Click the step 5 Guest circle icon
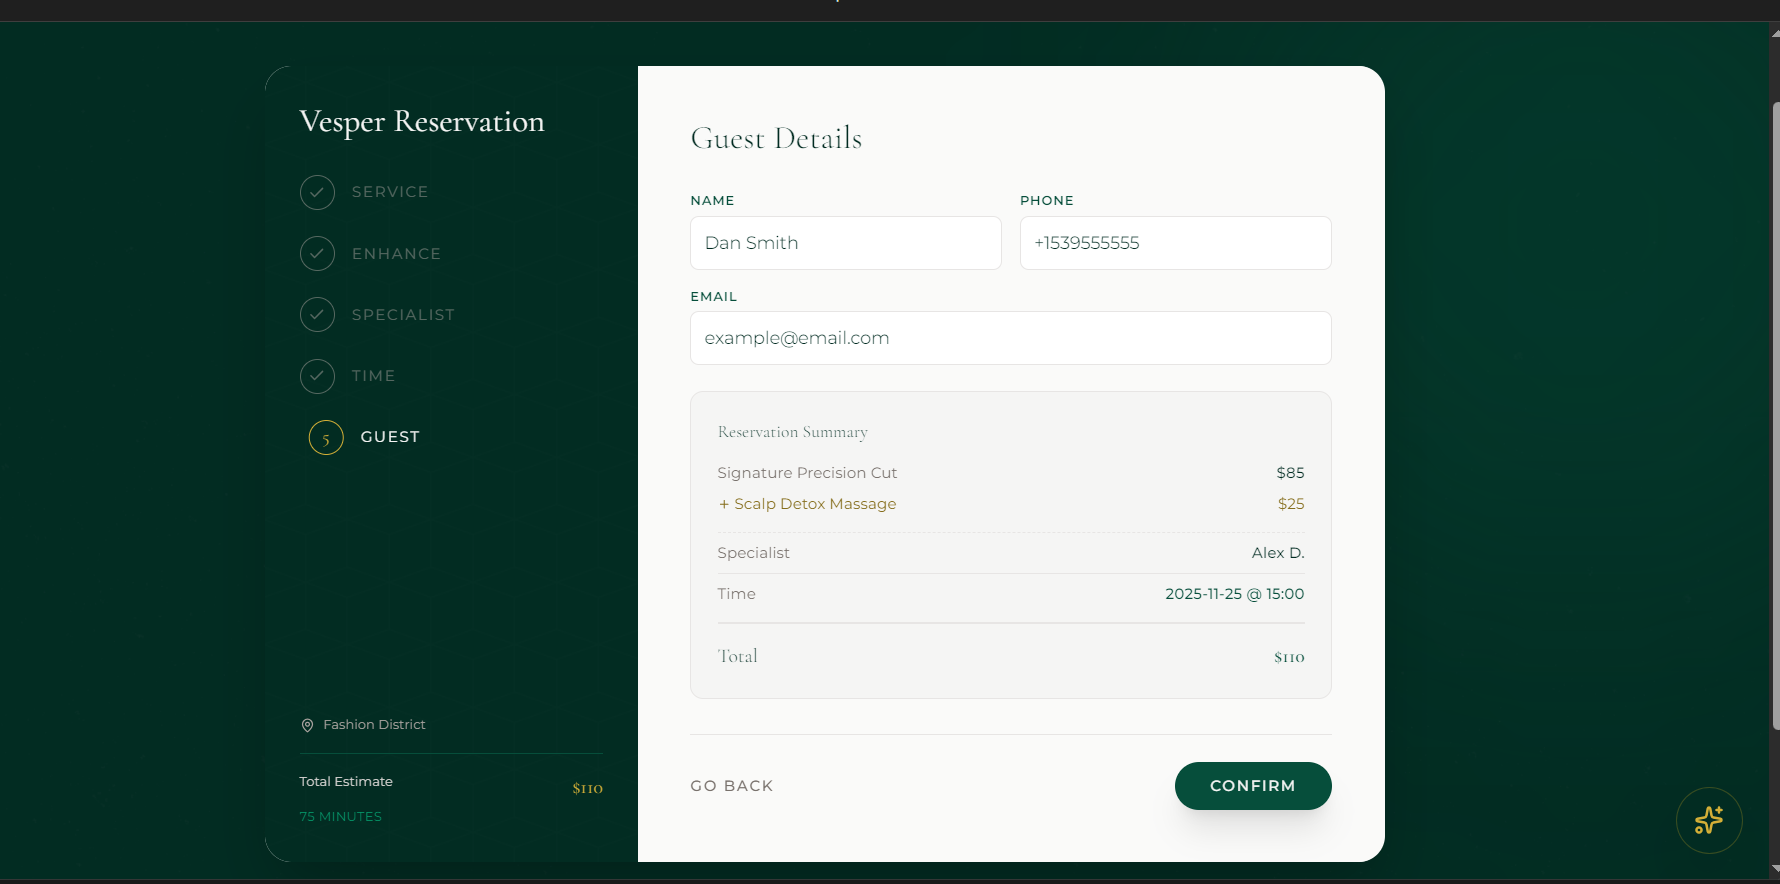The width and height of the screenshot is (1780, 884). coord(326,437)
